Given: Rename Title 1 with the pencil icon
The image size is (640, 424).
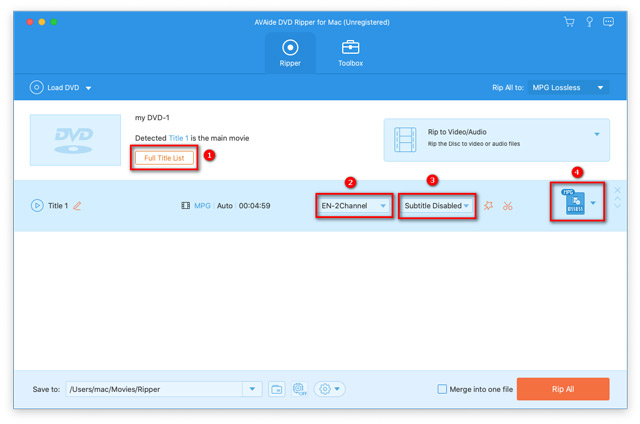Looking at the screenshot, I should [x=78, y=206].
